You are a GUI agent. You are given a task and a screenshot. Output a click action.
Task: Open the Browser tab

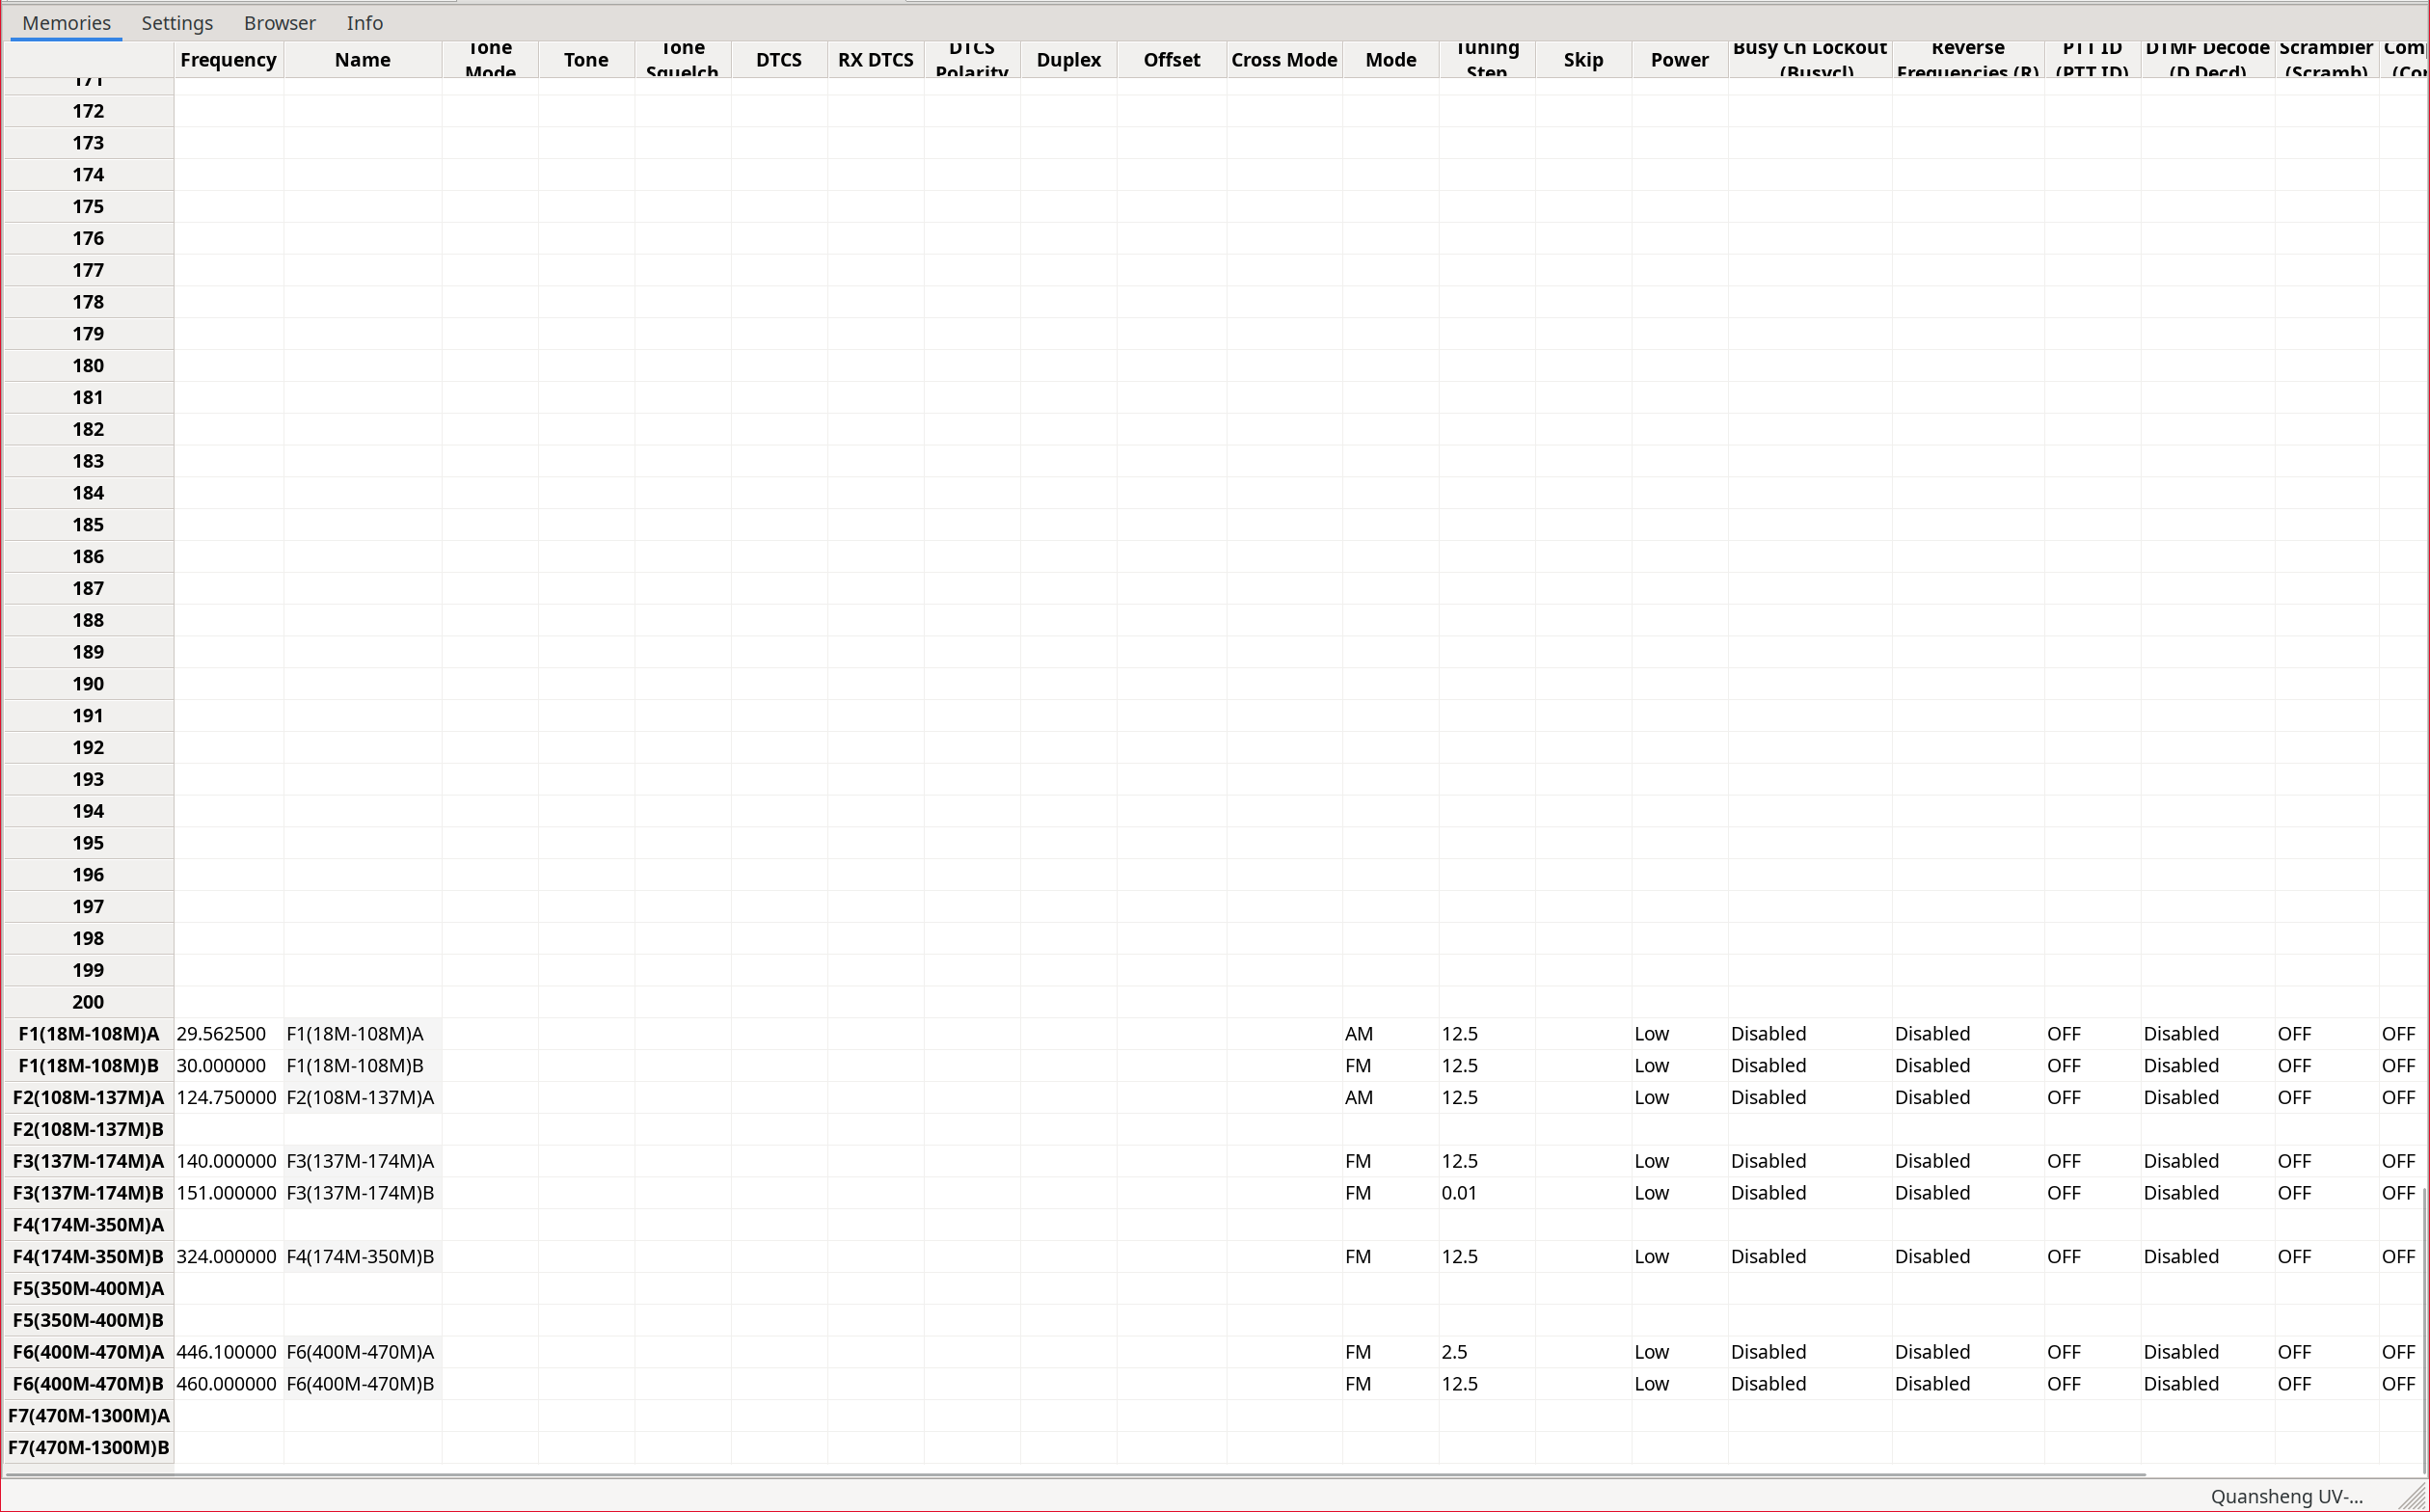click(x=279, y=22)
